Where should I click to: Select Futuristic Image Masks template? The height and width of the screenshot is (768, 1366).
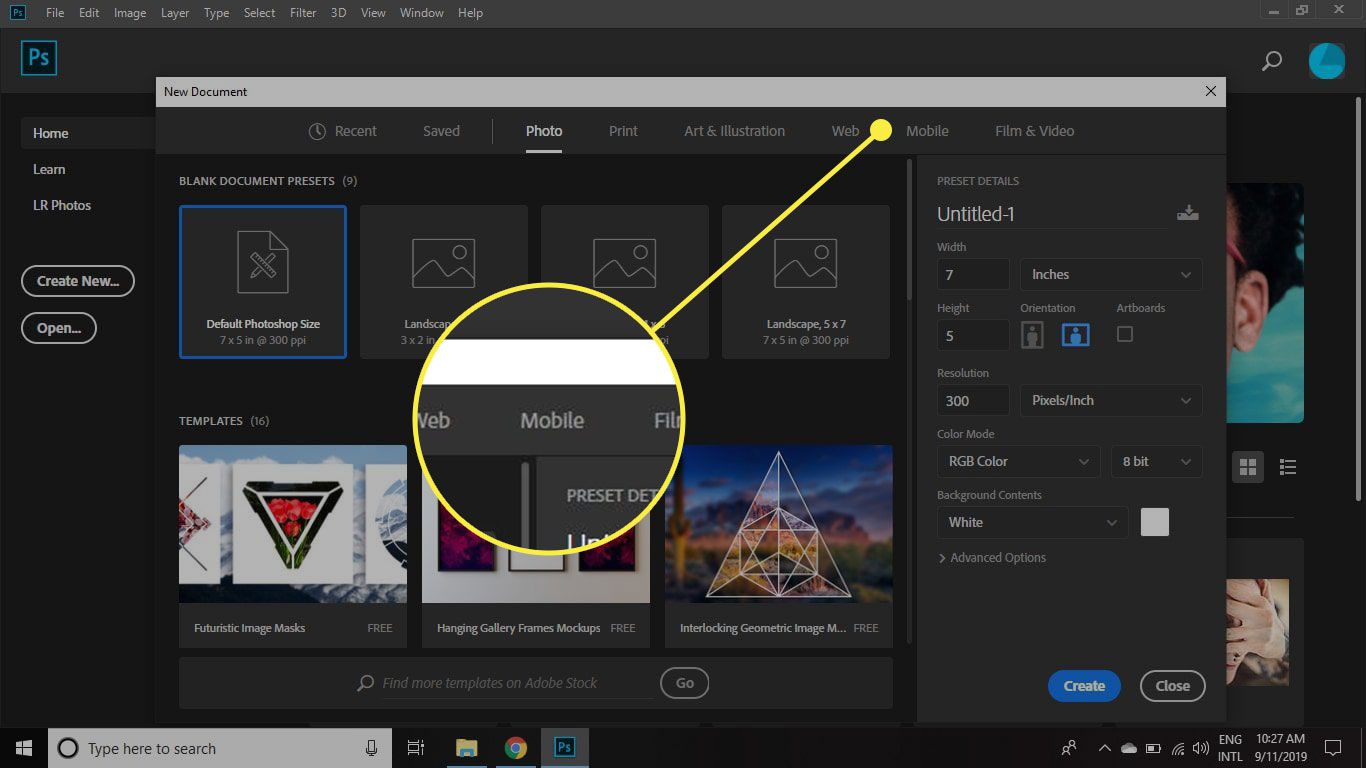tap(293, 546)
